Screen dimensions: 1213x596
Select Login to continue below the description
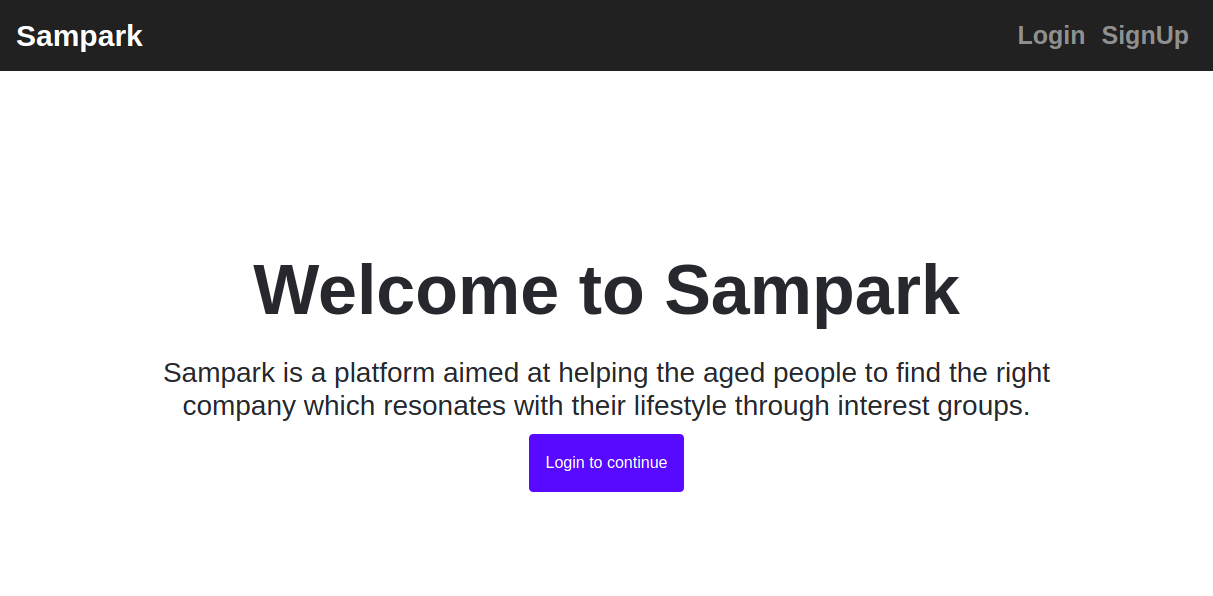pyautogui.click(x=606, y=462)
